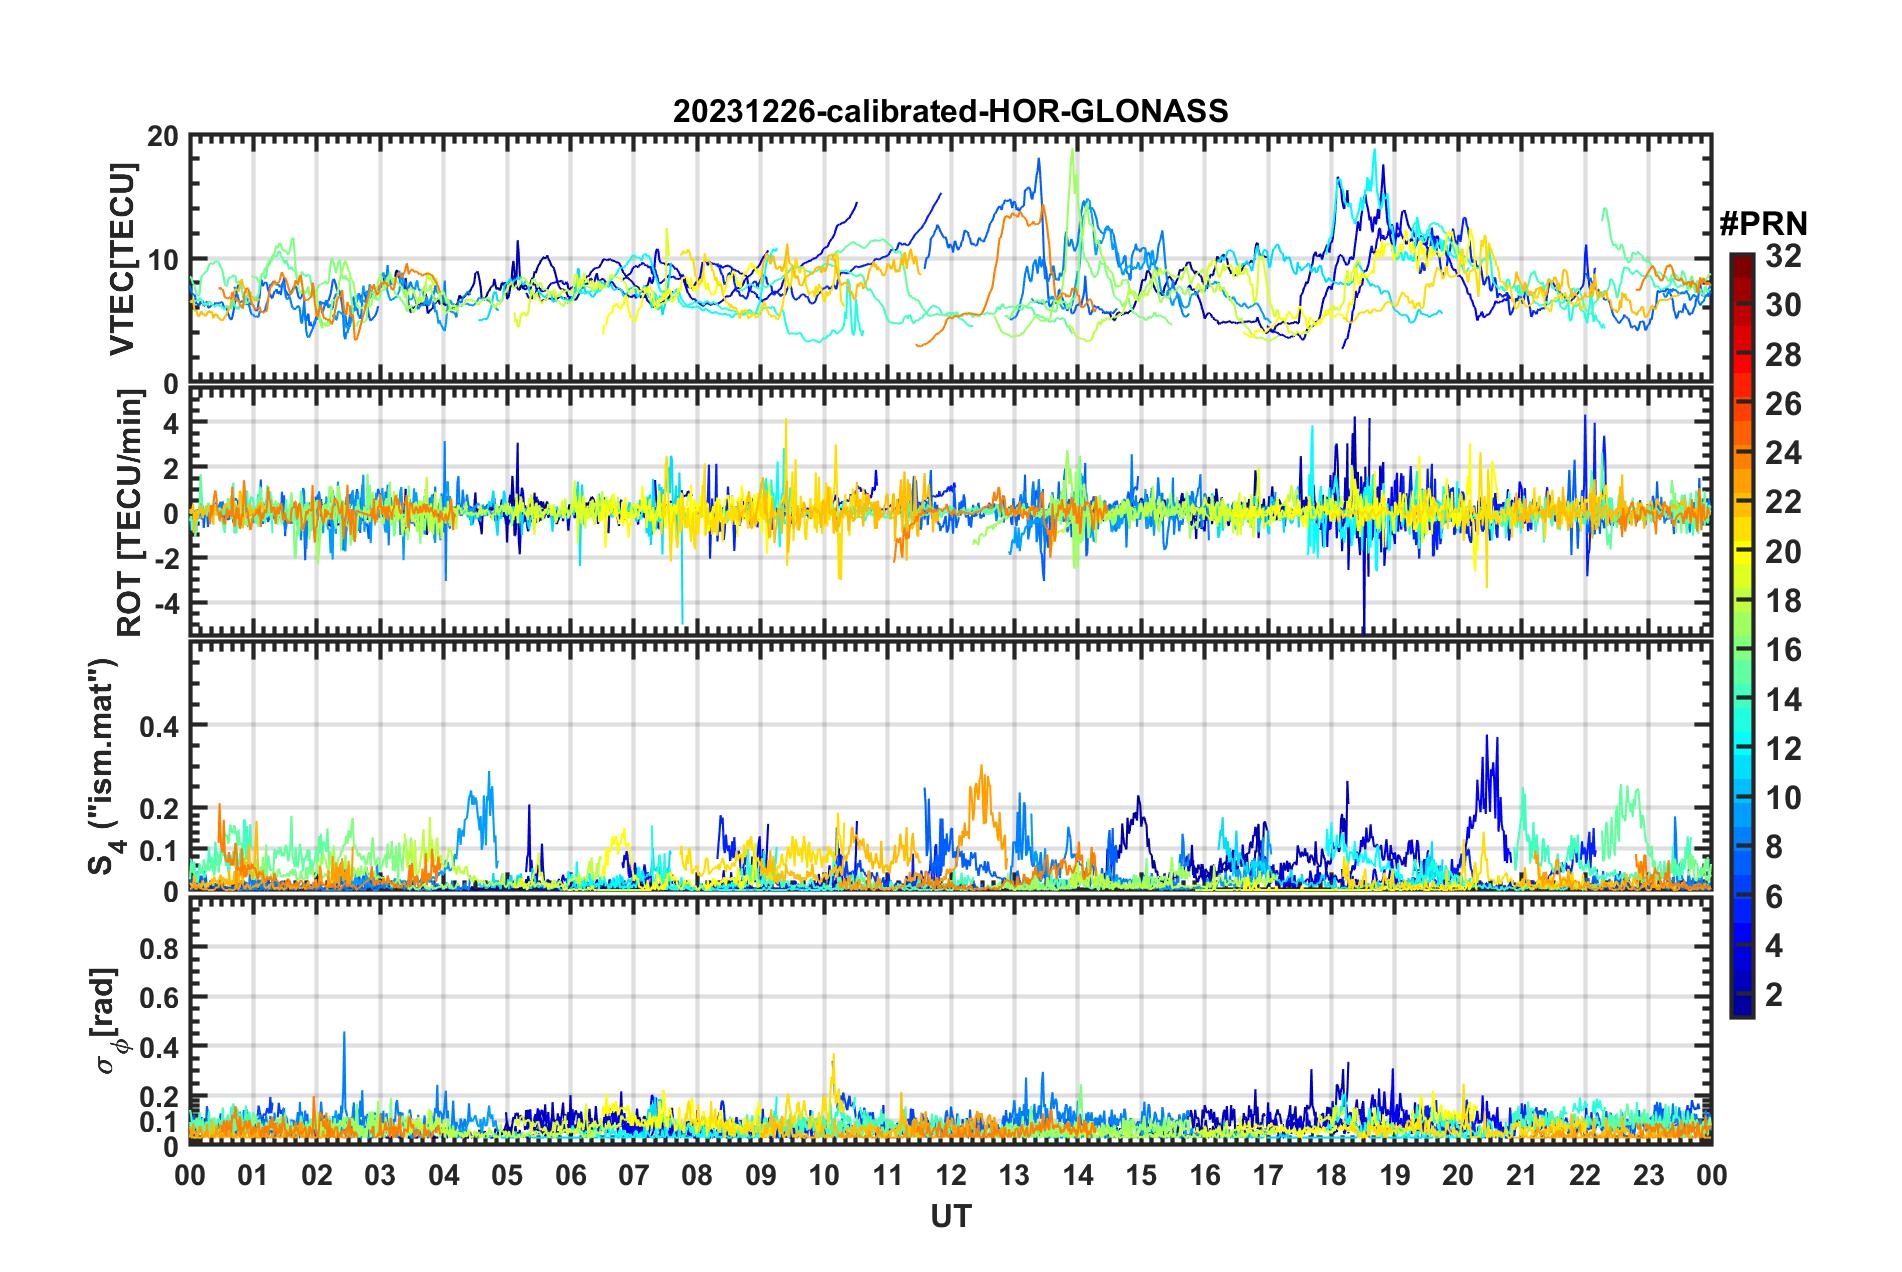This screenshot has height=1272, width=1902.
Task: Click colorbar tick label 32
Action: [1783, 256]
